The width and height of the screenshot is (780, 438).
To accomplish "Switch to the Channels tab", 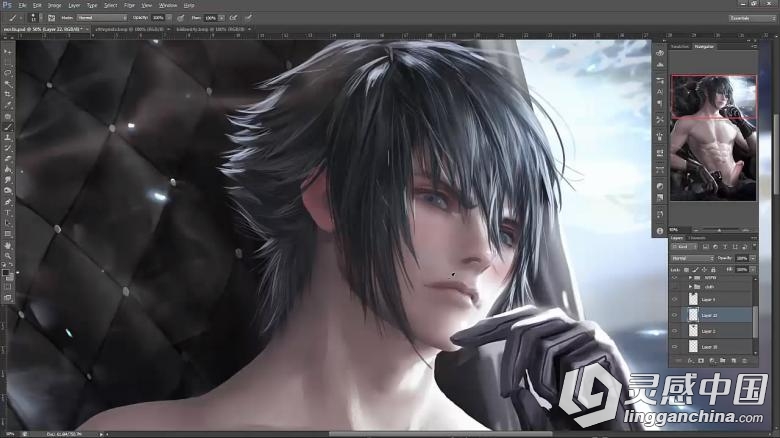I will point(697,238).
